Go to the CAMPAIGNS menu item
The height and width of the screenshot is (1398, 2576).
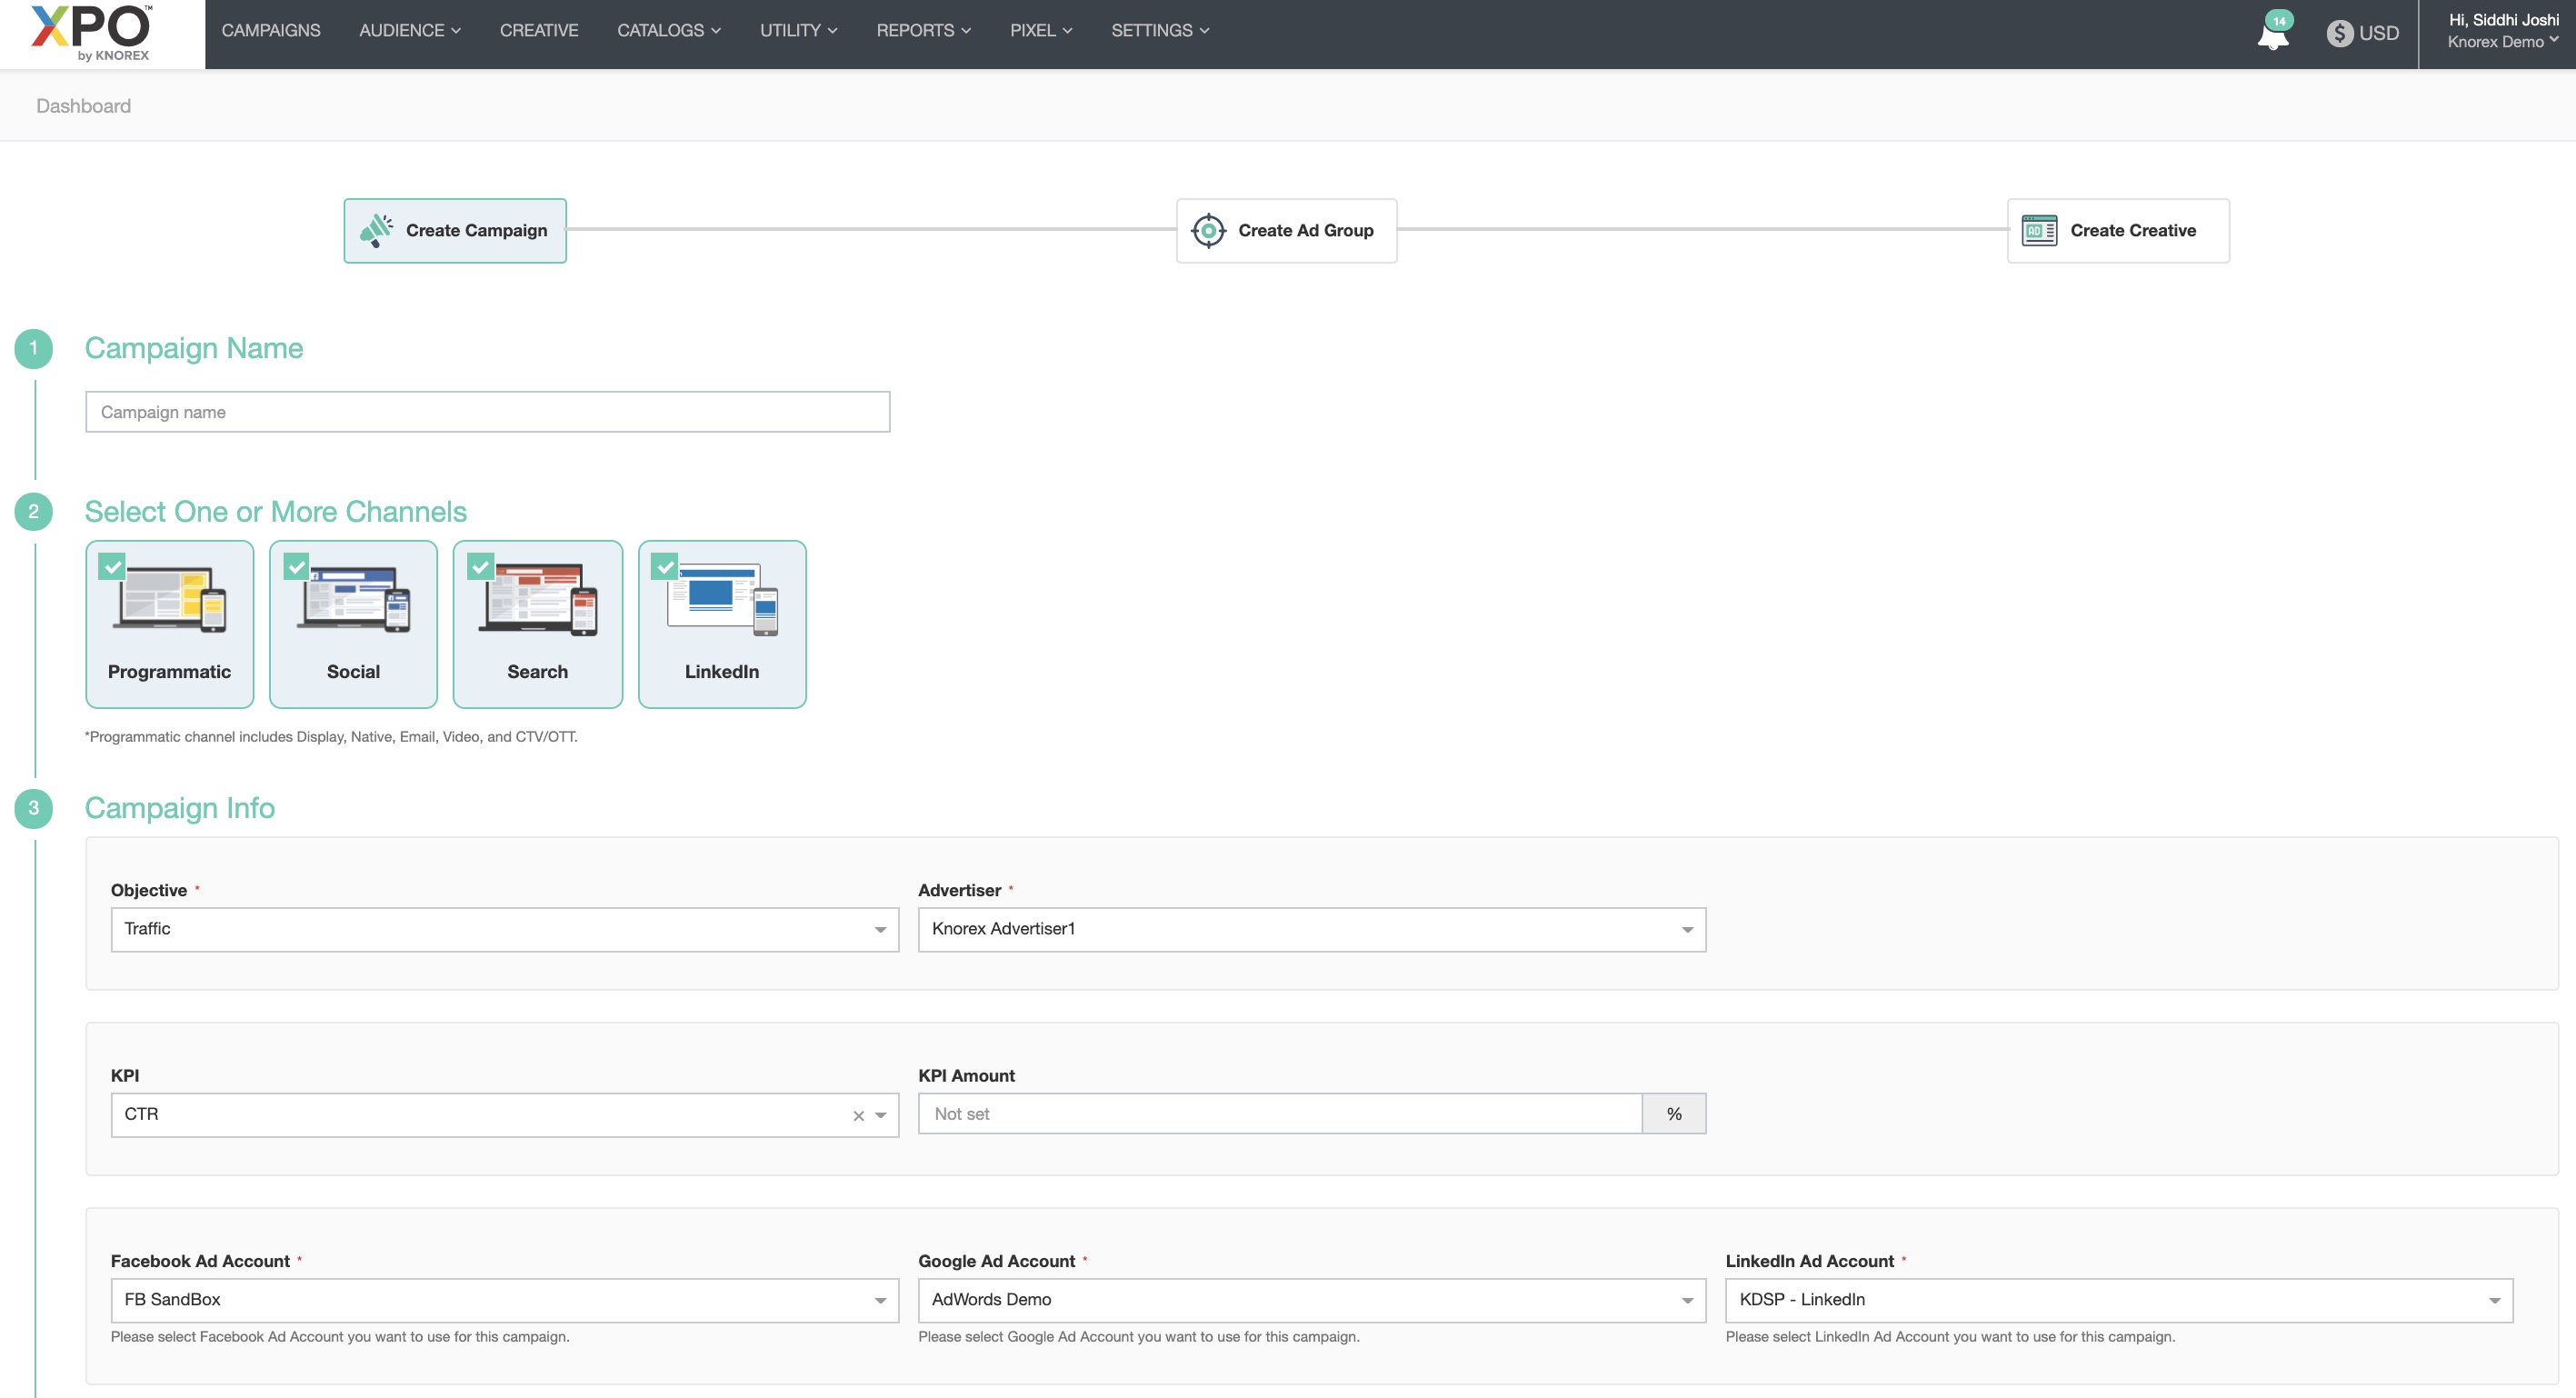click(x=271, y=31)
